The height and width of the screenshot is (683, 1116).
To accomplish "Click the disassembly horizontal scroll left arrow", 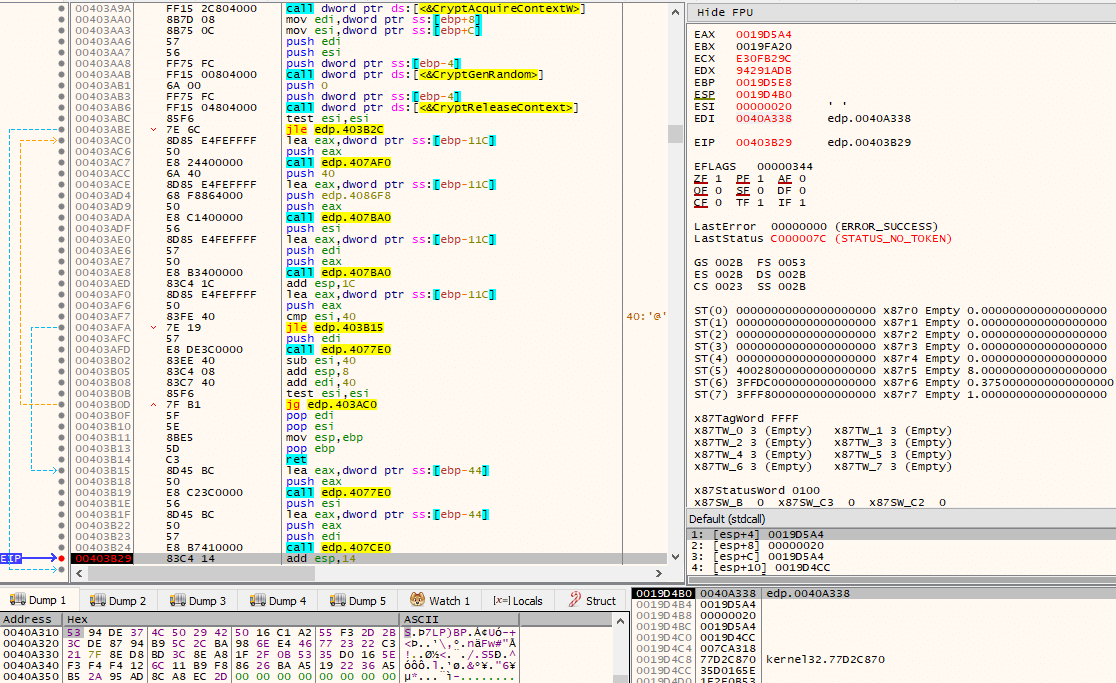I will (x=79, y=573).
